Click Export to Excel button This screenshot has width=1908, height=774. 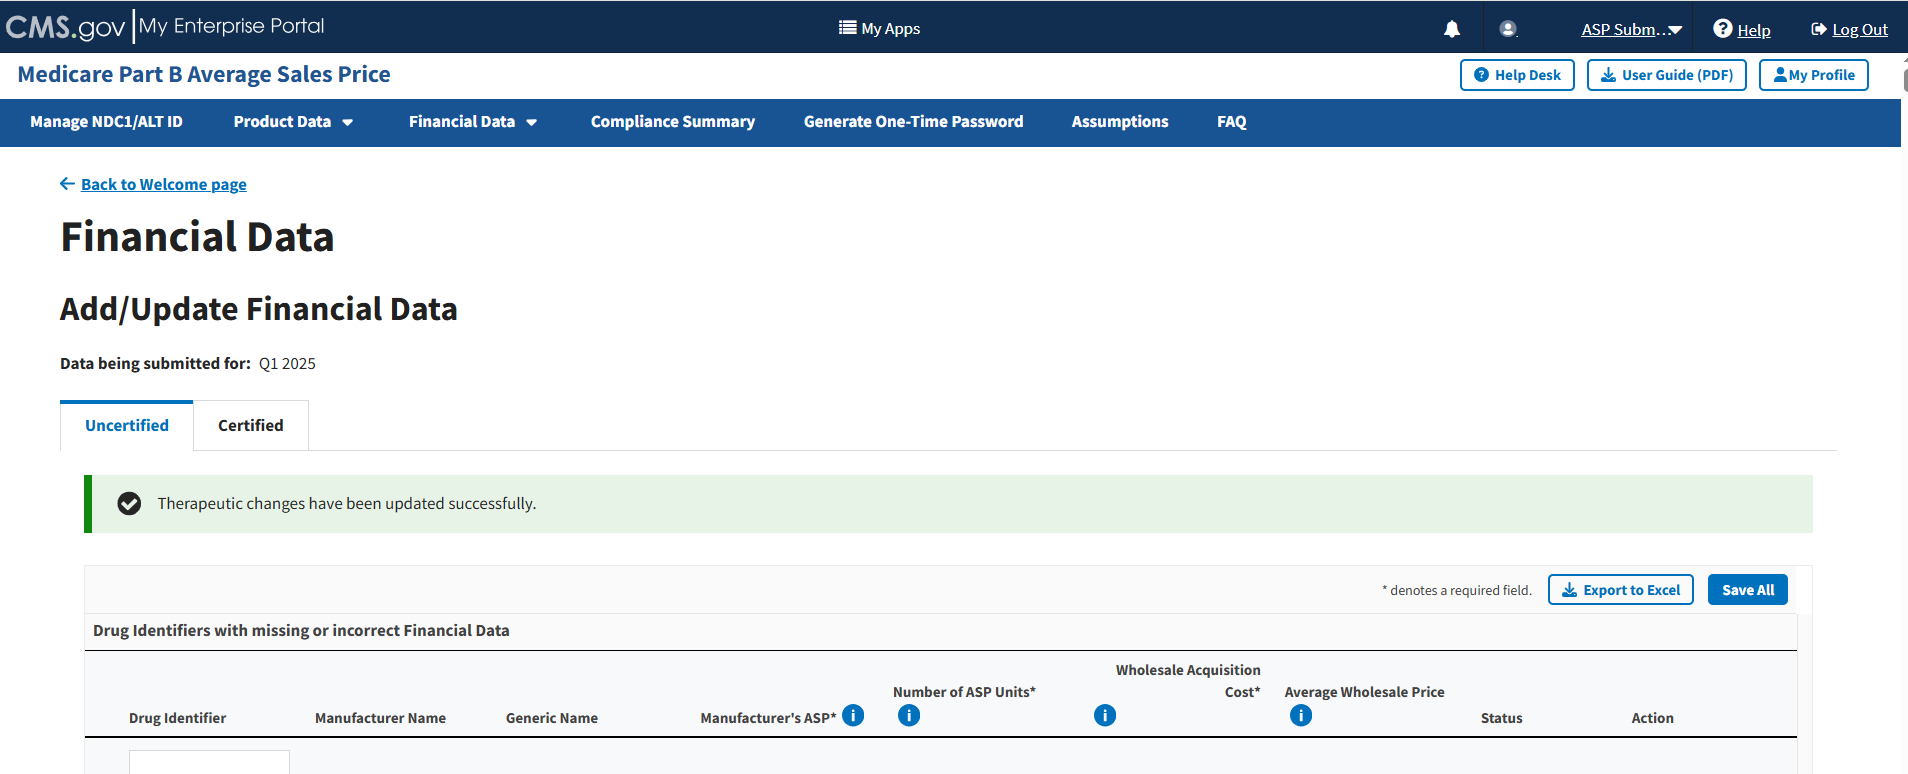click(x=1620, y=590)
